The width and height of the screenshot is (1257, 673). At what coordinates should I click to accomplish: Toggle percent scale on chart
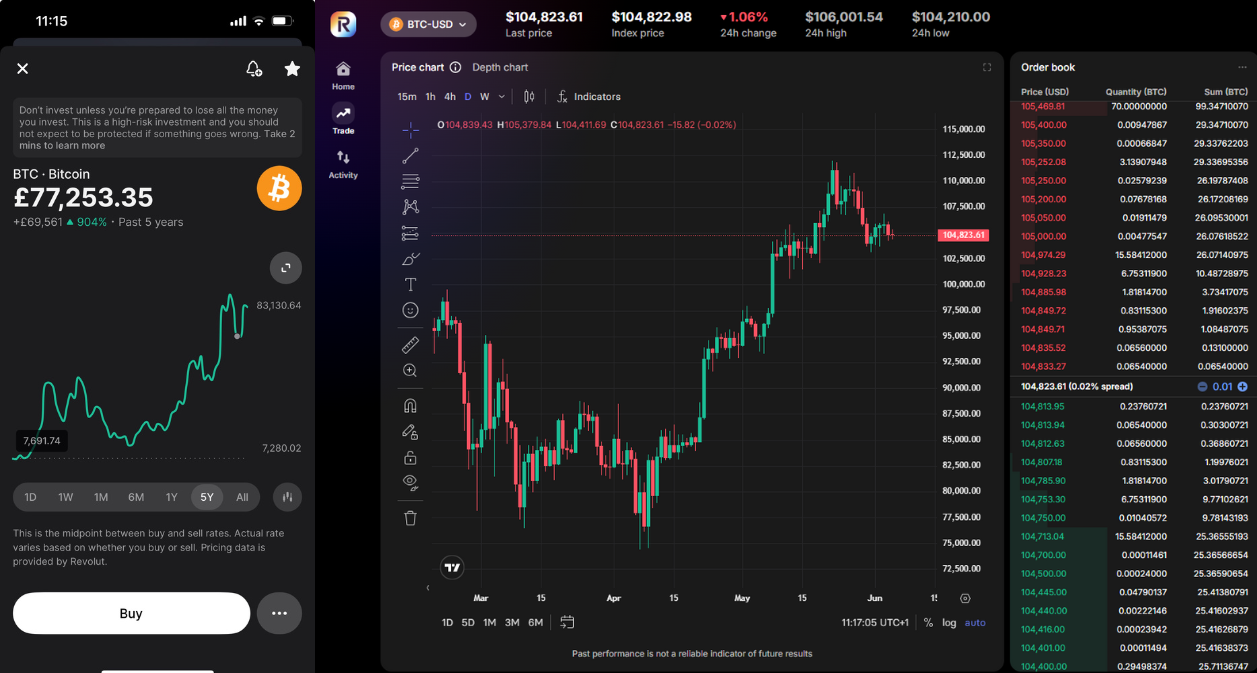(x=928, y=622)
